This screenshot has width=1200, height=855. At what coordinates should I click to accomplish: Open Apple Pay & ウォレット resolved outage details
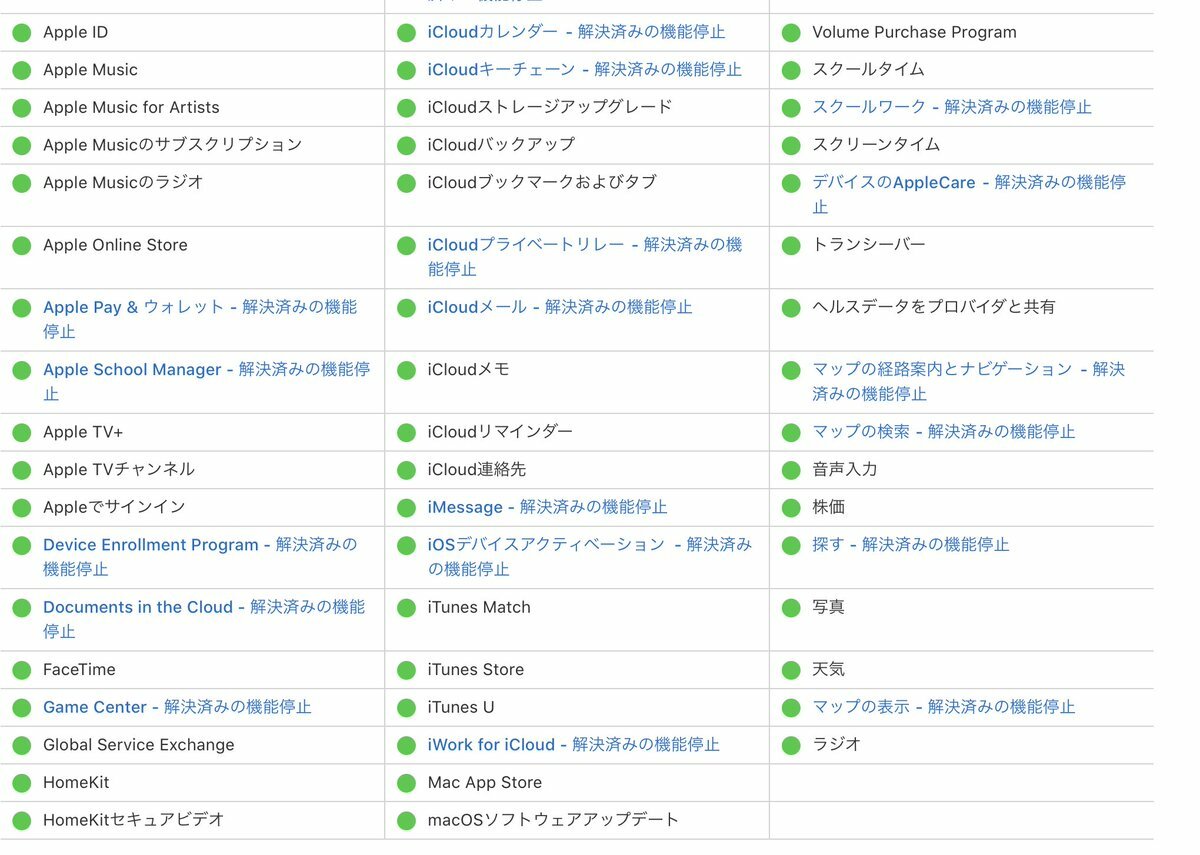[x=199, y=308]
